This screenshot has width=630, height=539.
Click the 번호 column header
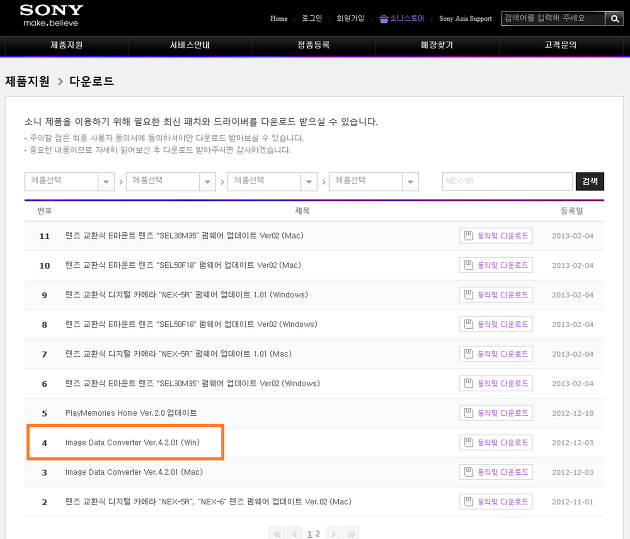pyautogui.click(x=45, y=211)
